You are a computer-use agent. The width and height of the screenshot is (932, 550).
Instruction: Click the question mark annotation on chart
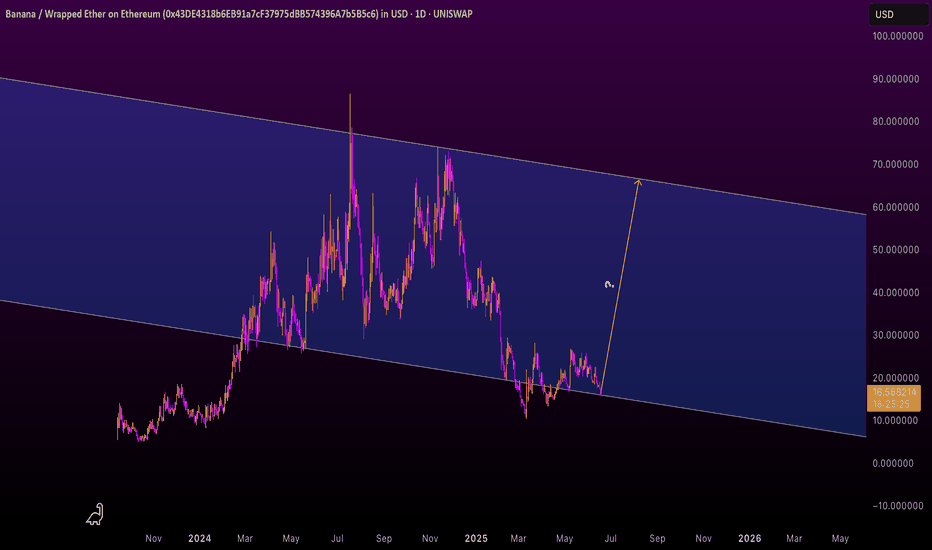pyautogui.click(x=609, y=285)
